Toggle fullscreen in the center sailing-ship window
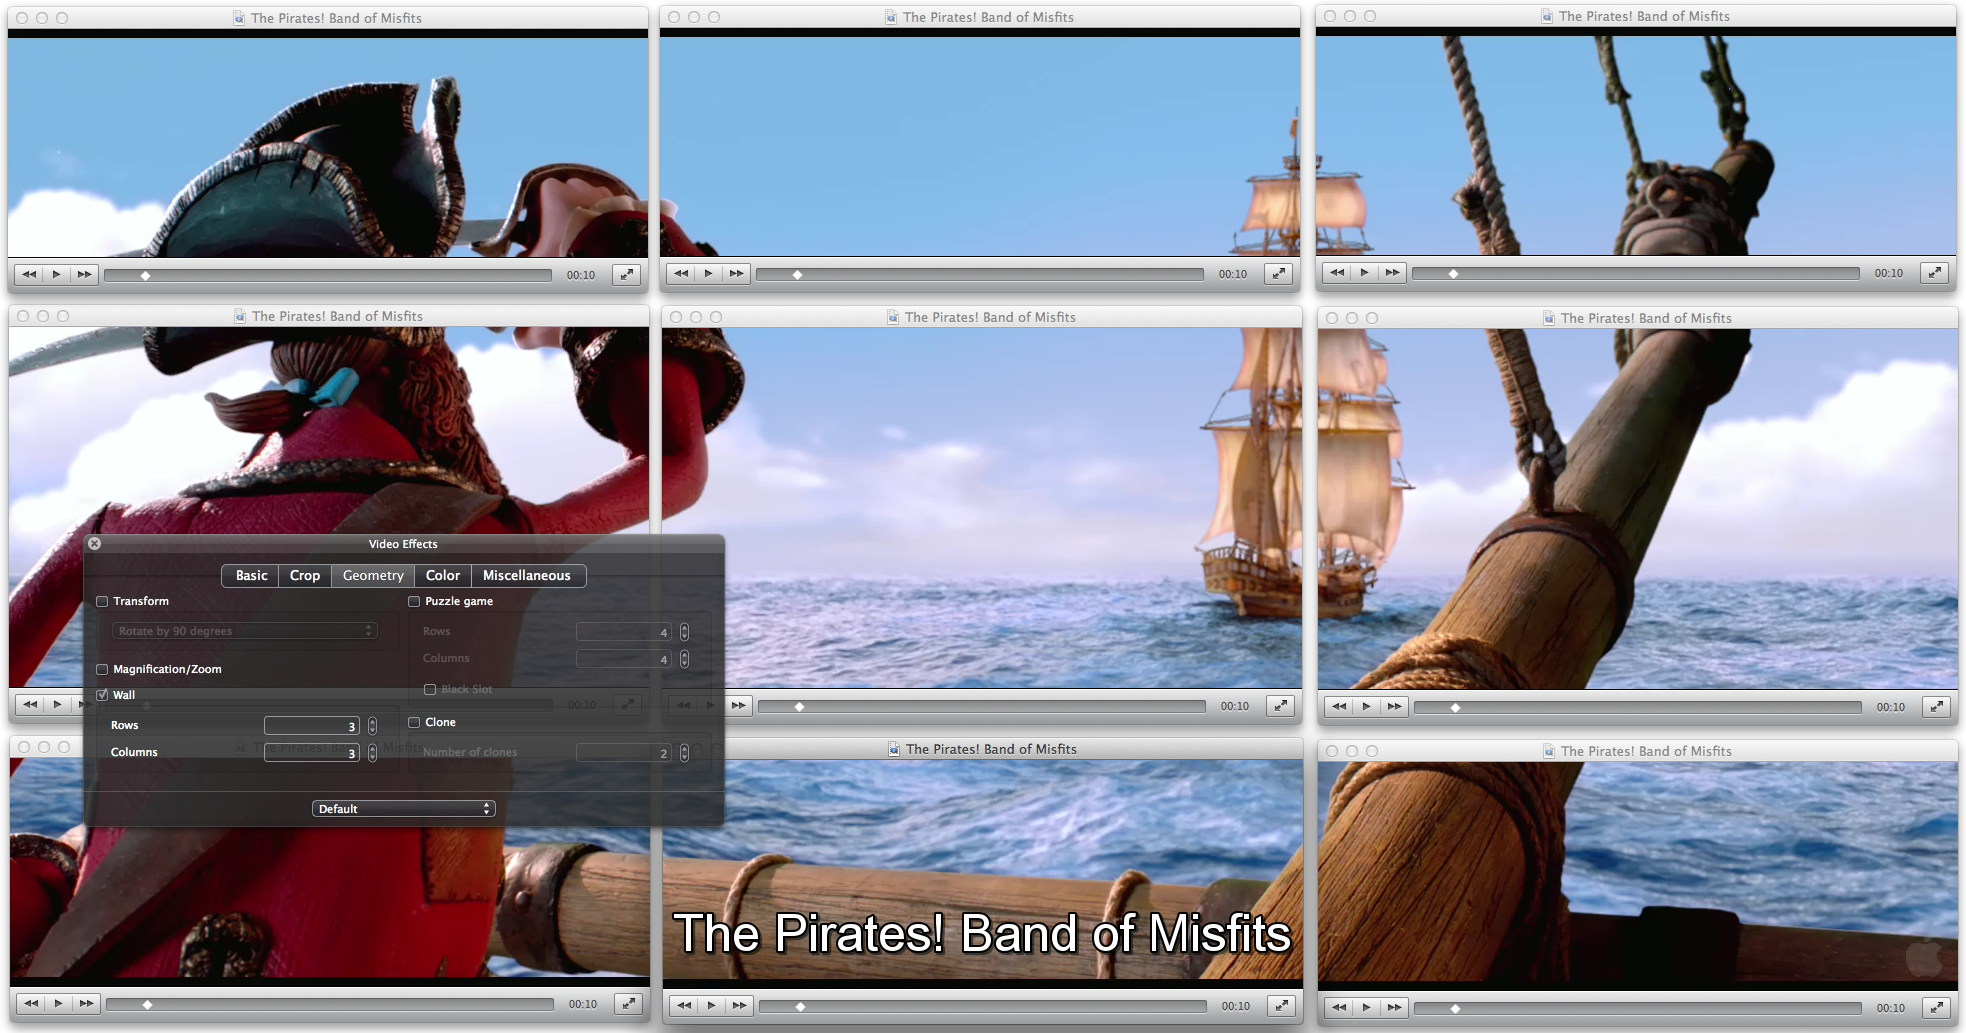This screenshot has height=1033, width=1966. click(x=1281, y=705)
